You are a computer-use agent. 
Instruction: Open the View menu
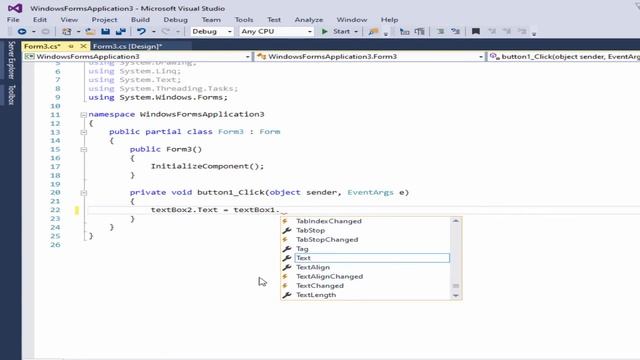[x=69, y=20]
